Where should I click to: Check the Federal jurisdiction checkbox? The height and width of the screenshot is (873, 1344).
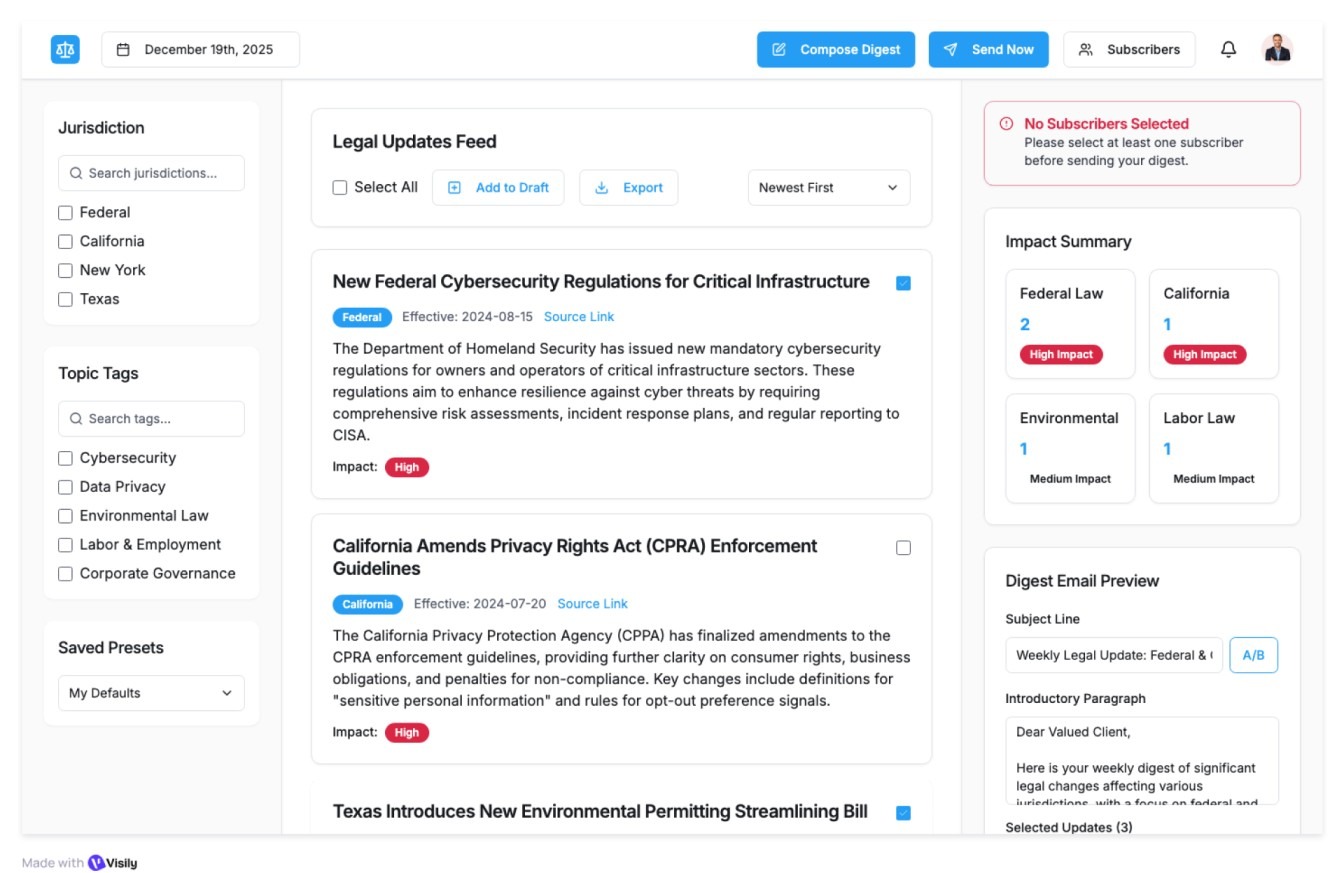tap(66, 212)
